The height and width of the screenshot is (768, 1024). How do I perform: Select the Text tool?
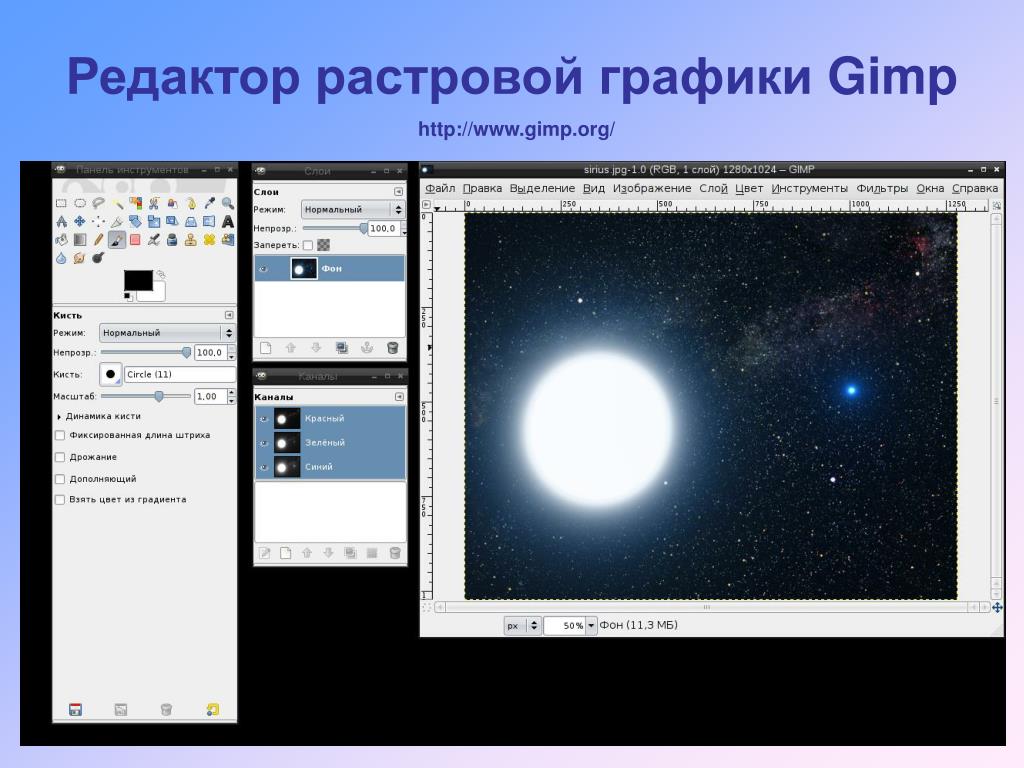pos(227,221)
